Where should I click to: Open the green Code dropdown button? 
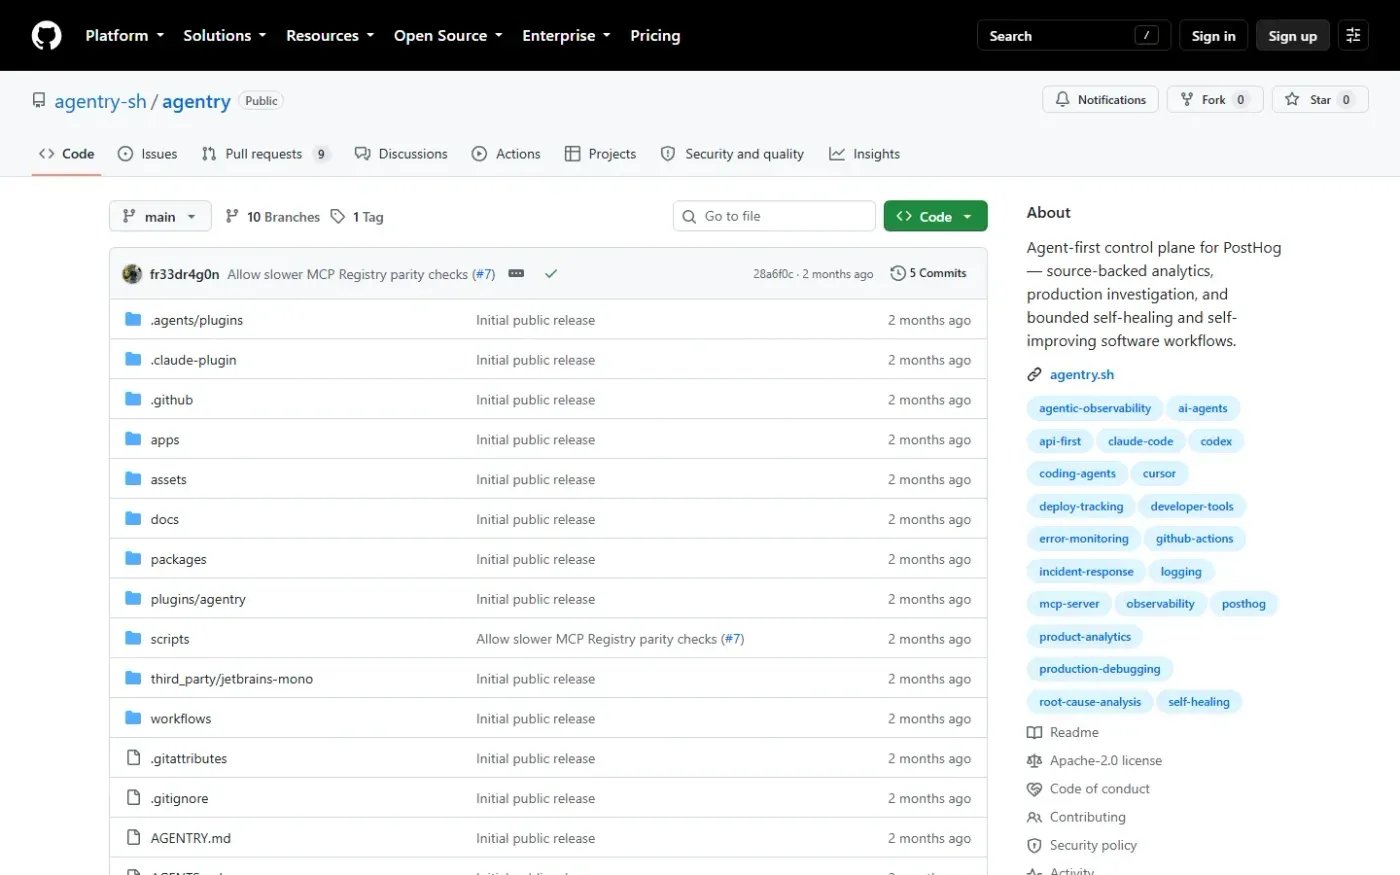[935, 216]
